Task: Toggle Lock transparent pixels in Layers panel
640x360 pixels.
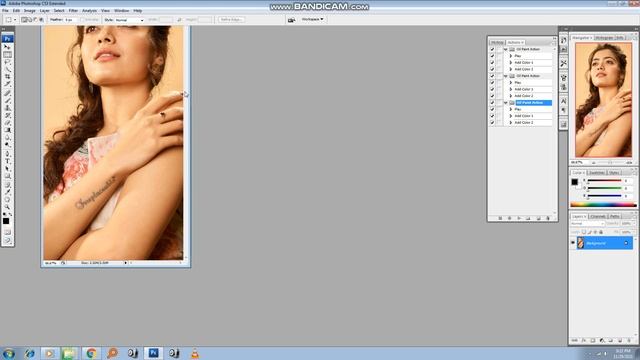Action: tap(584, 232)
